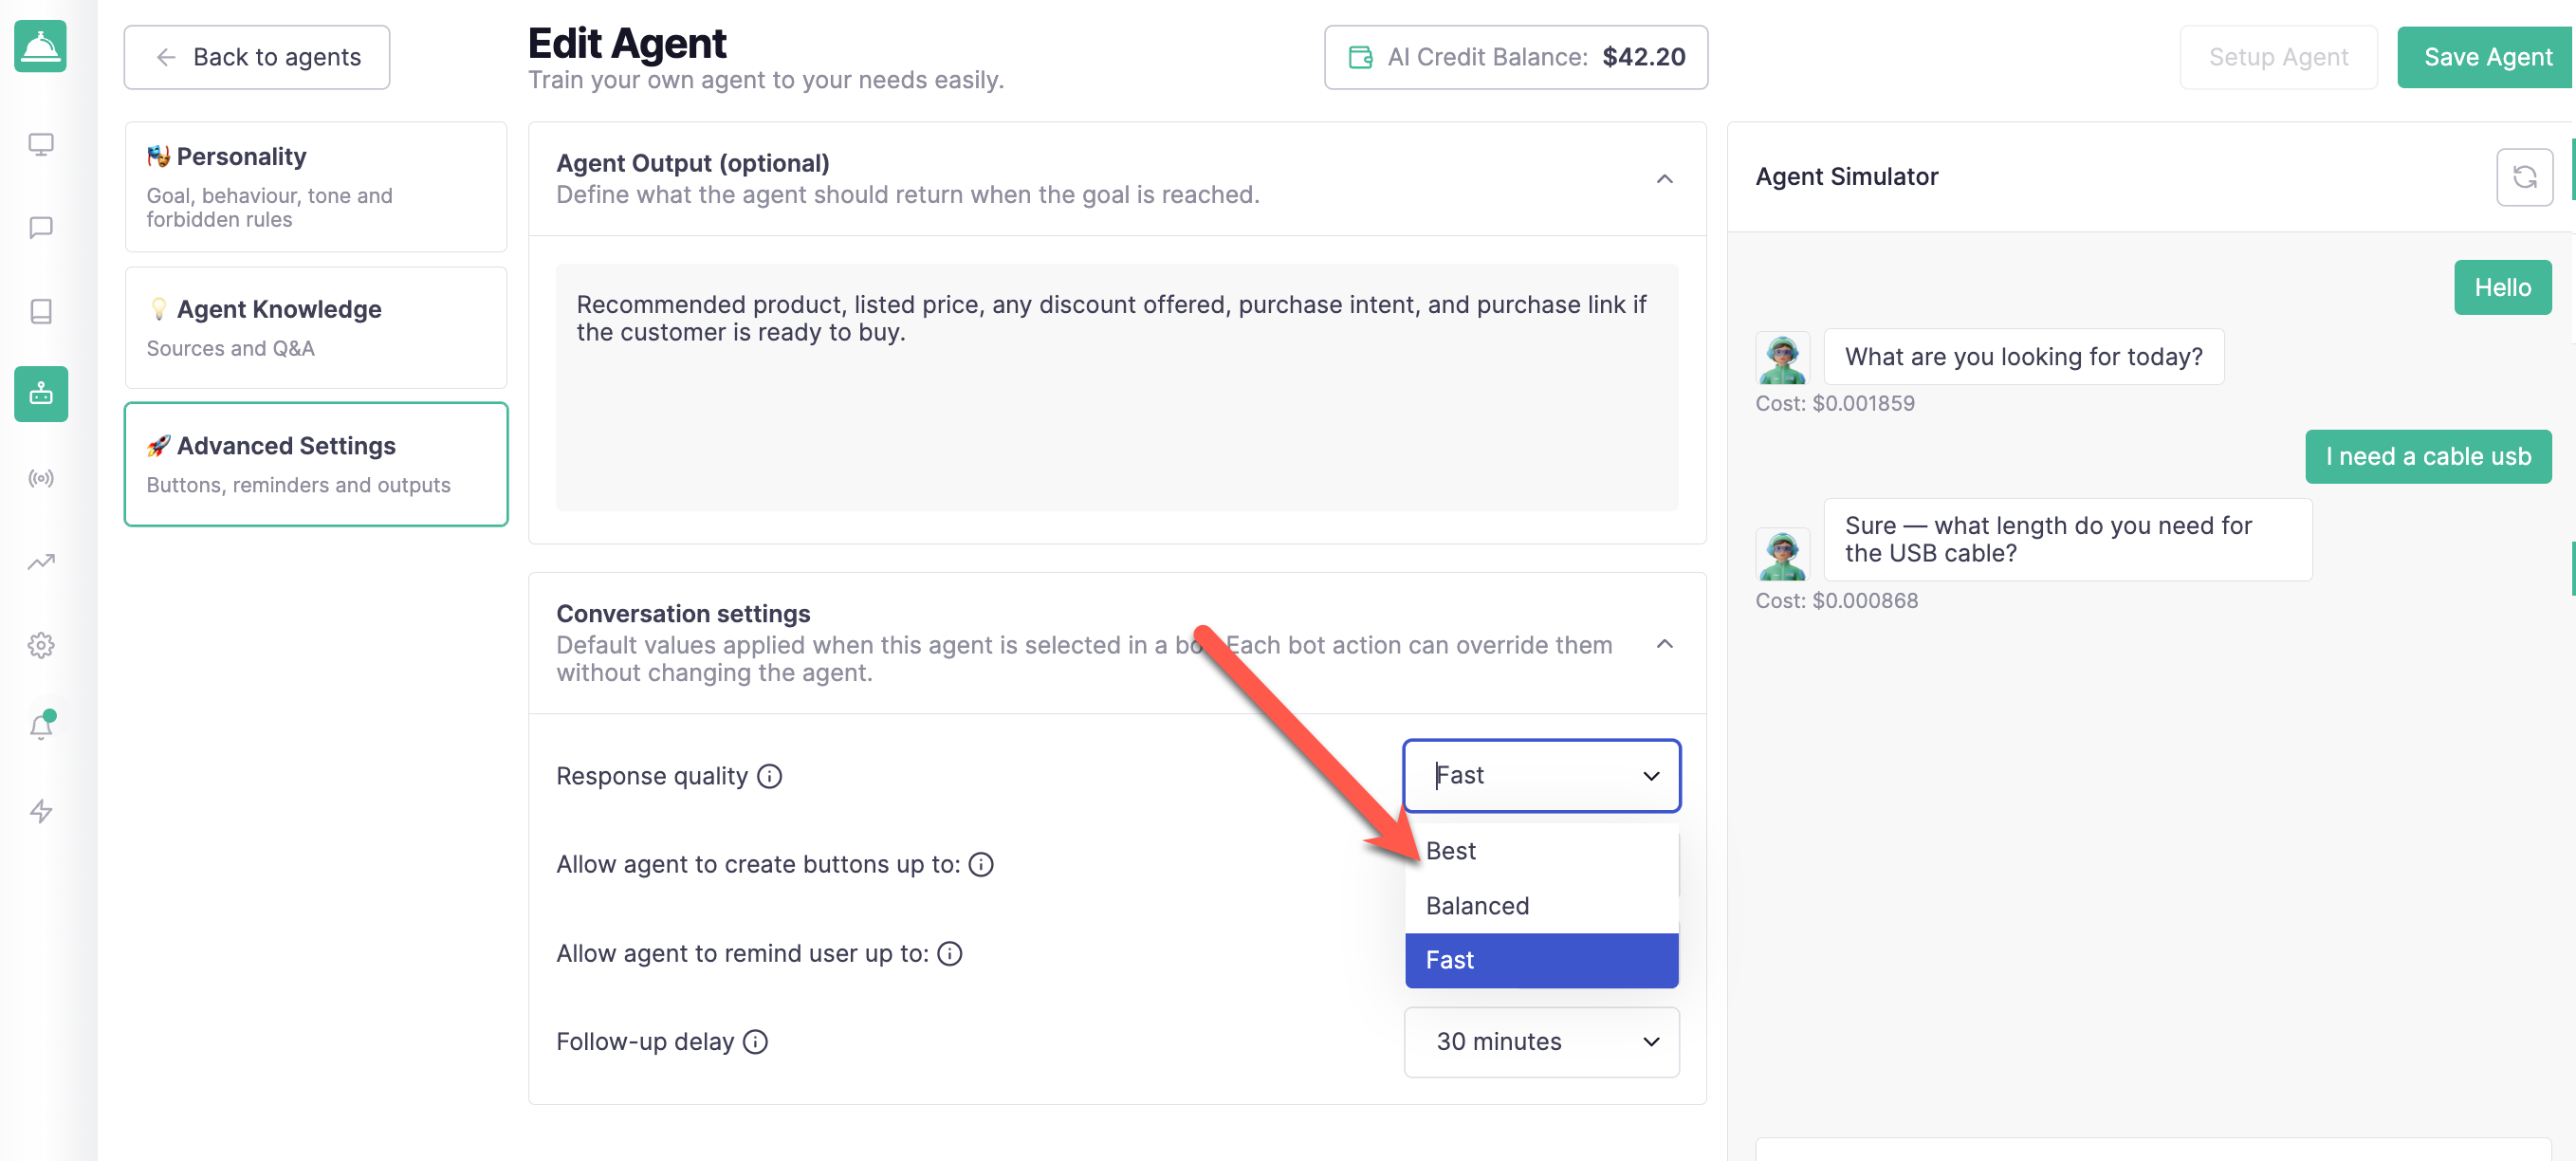Switch to the Personality tab
This screenshot has width=2576, height=1161.
316,187
